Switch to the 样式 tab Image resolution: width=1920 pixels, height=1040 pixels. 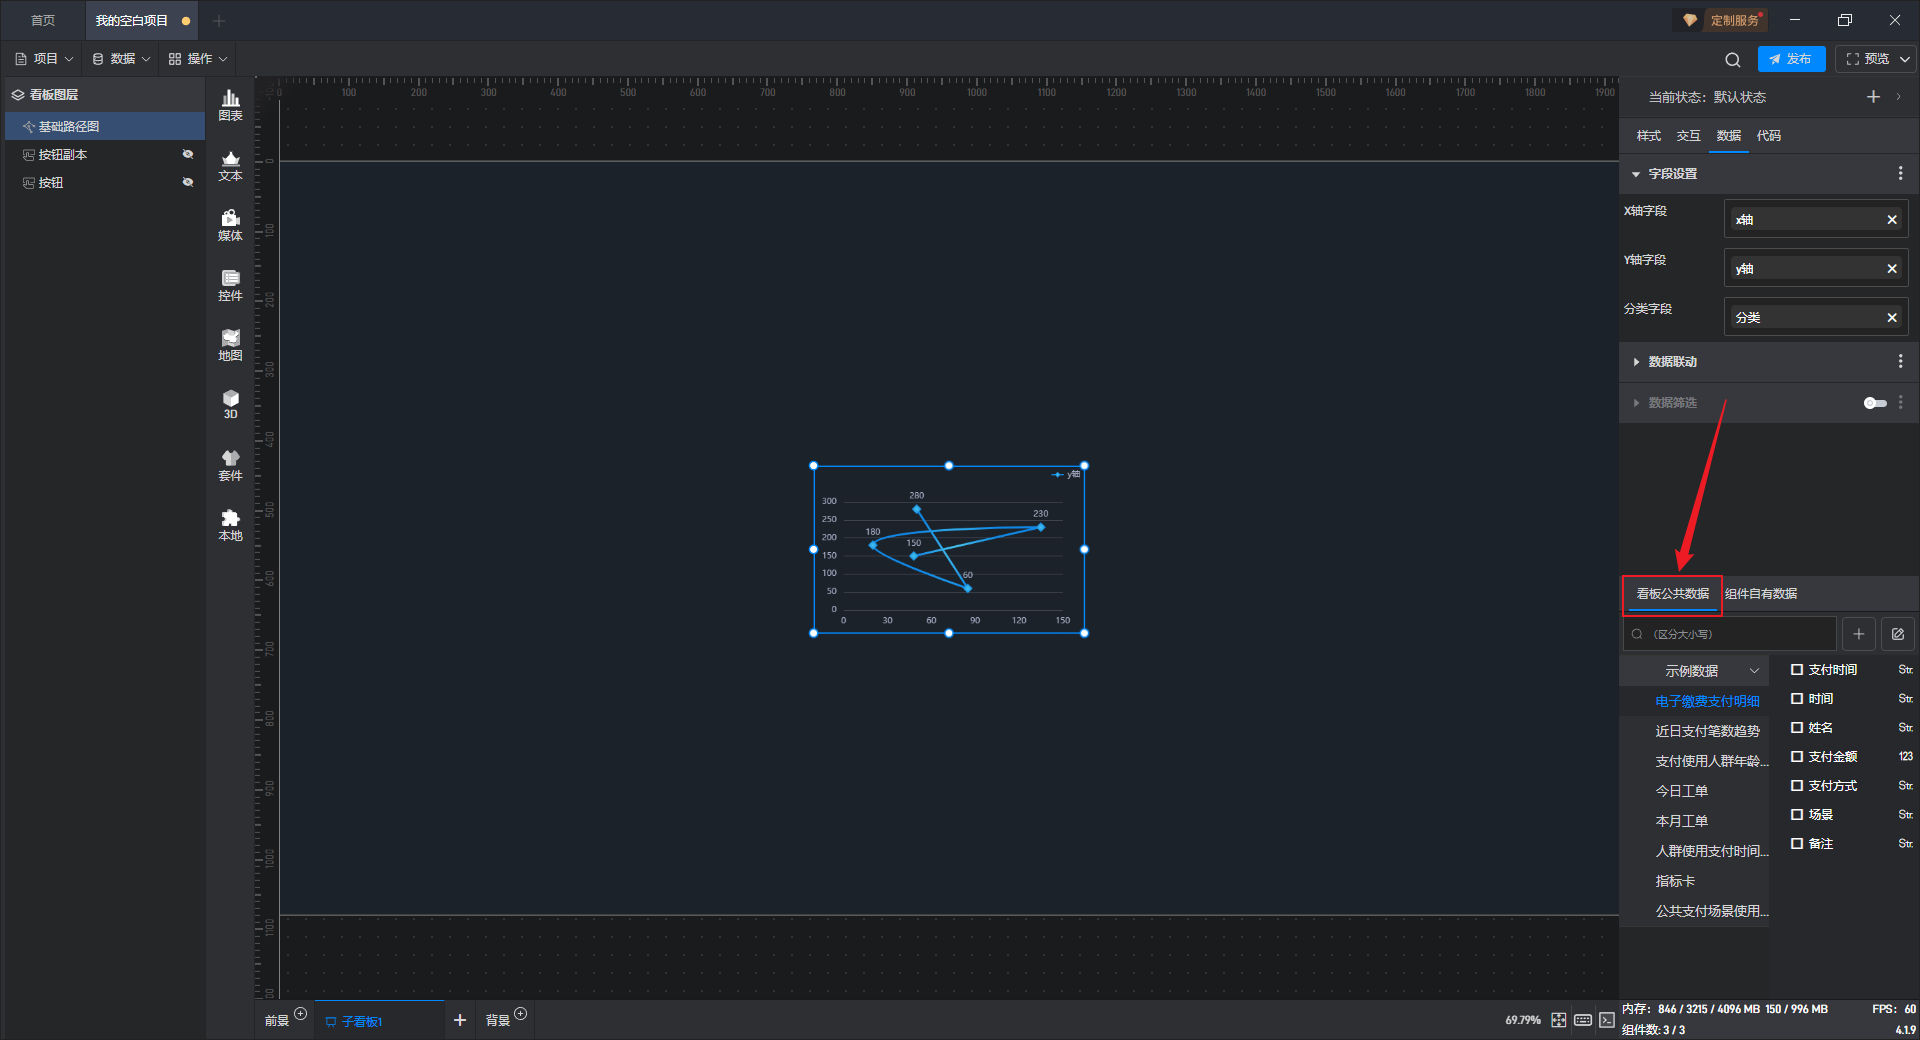pos(1648,136)
